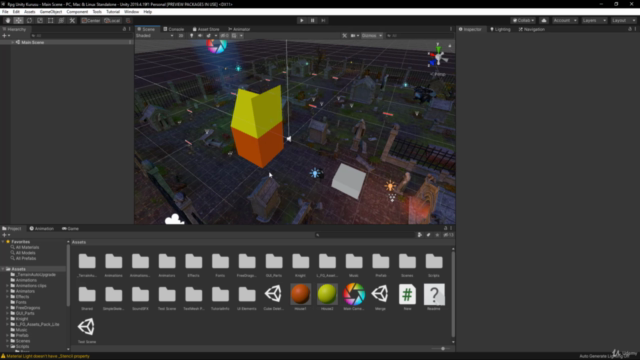
Task: Open the UI Elements folder in Assets grid
Action: pyautogui.click(x=247, y=298)
